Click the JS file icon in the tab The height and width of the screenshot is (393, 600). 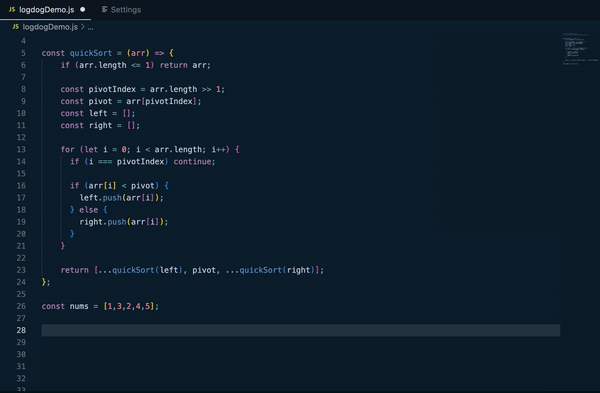12,10
